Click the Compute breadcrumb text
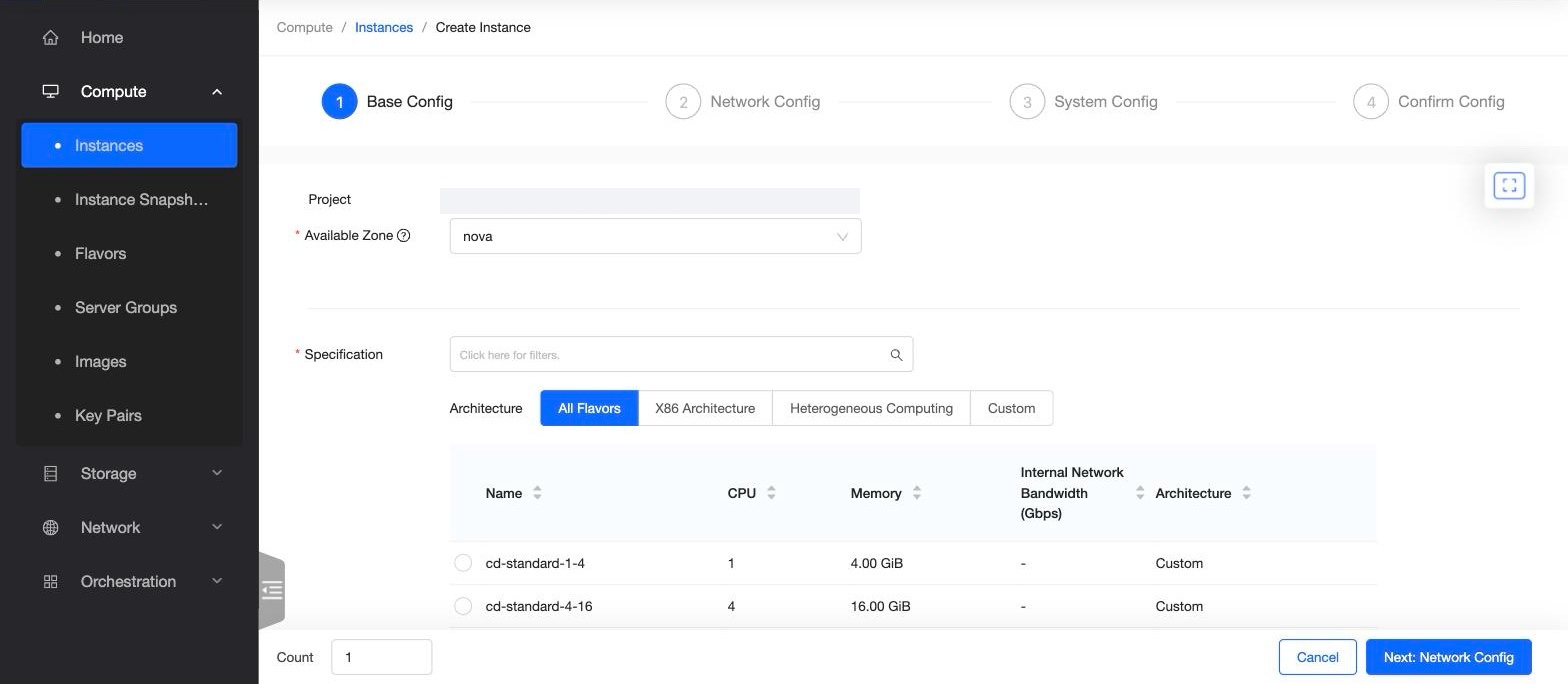 (305, 27)
